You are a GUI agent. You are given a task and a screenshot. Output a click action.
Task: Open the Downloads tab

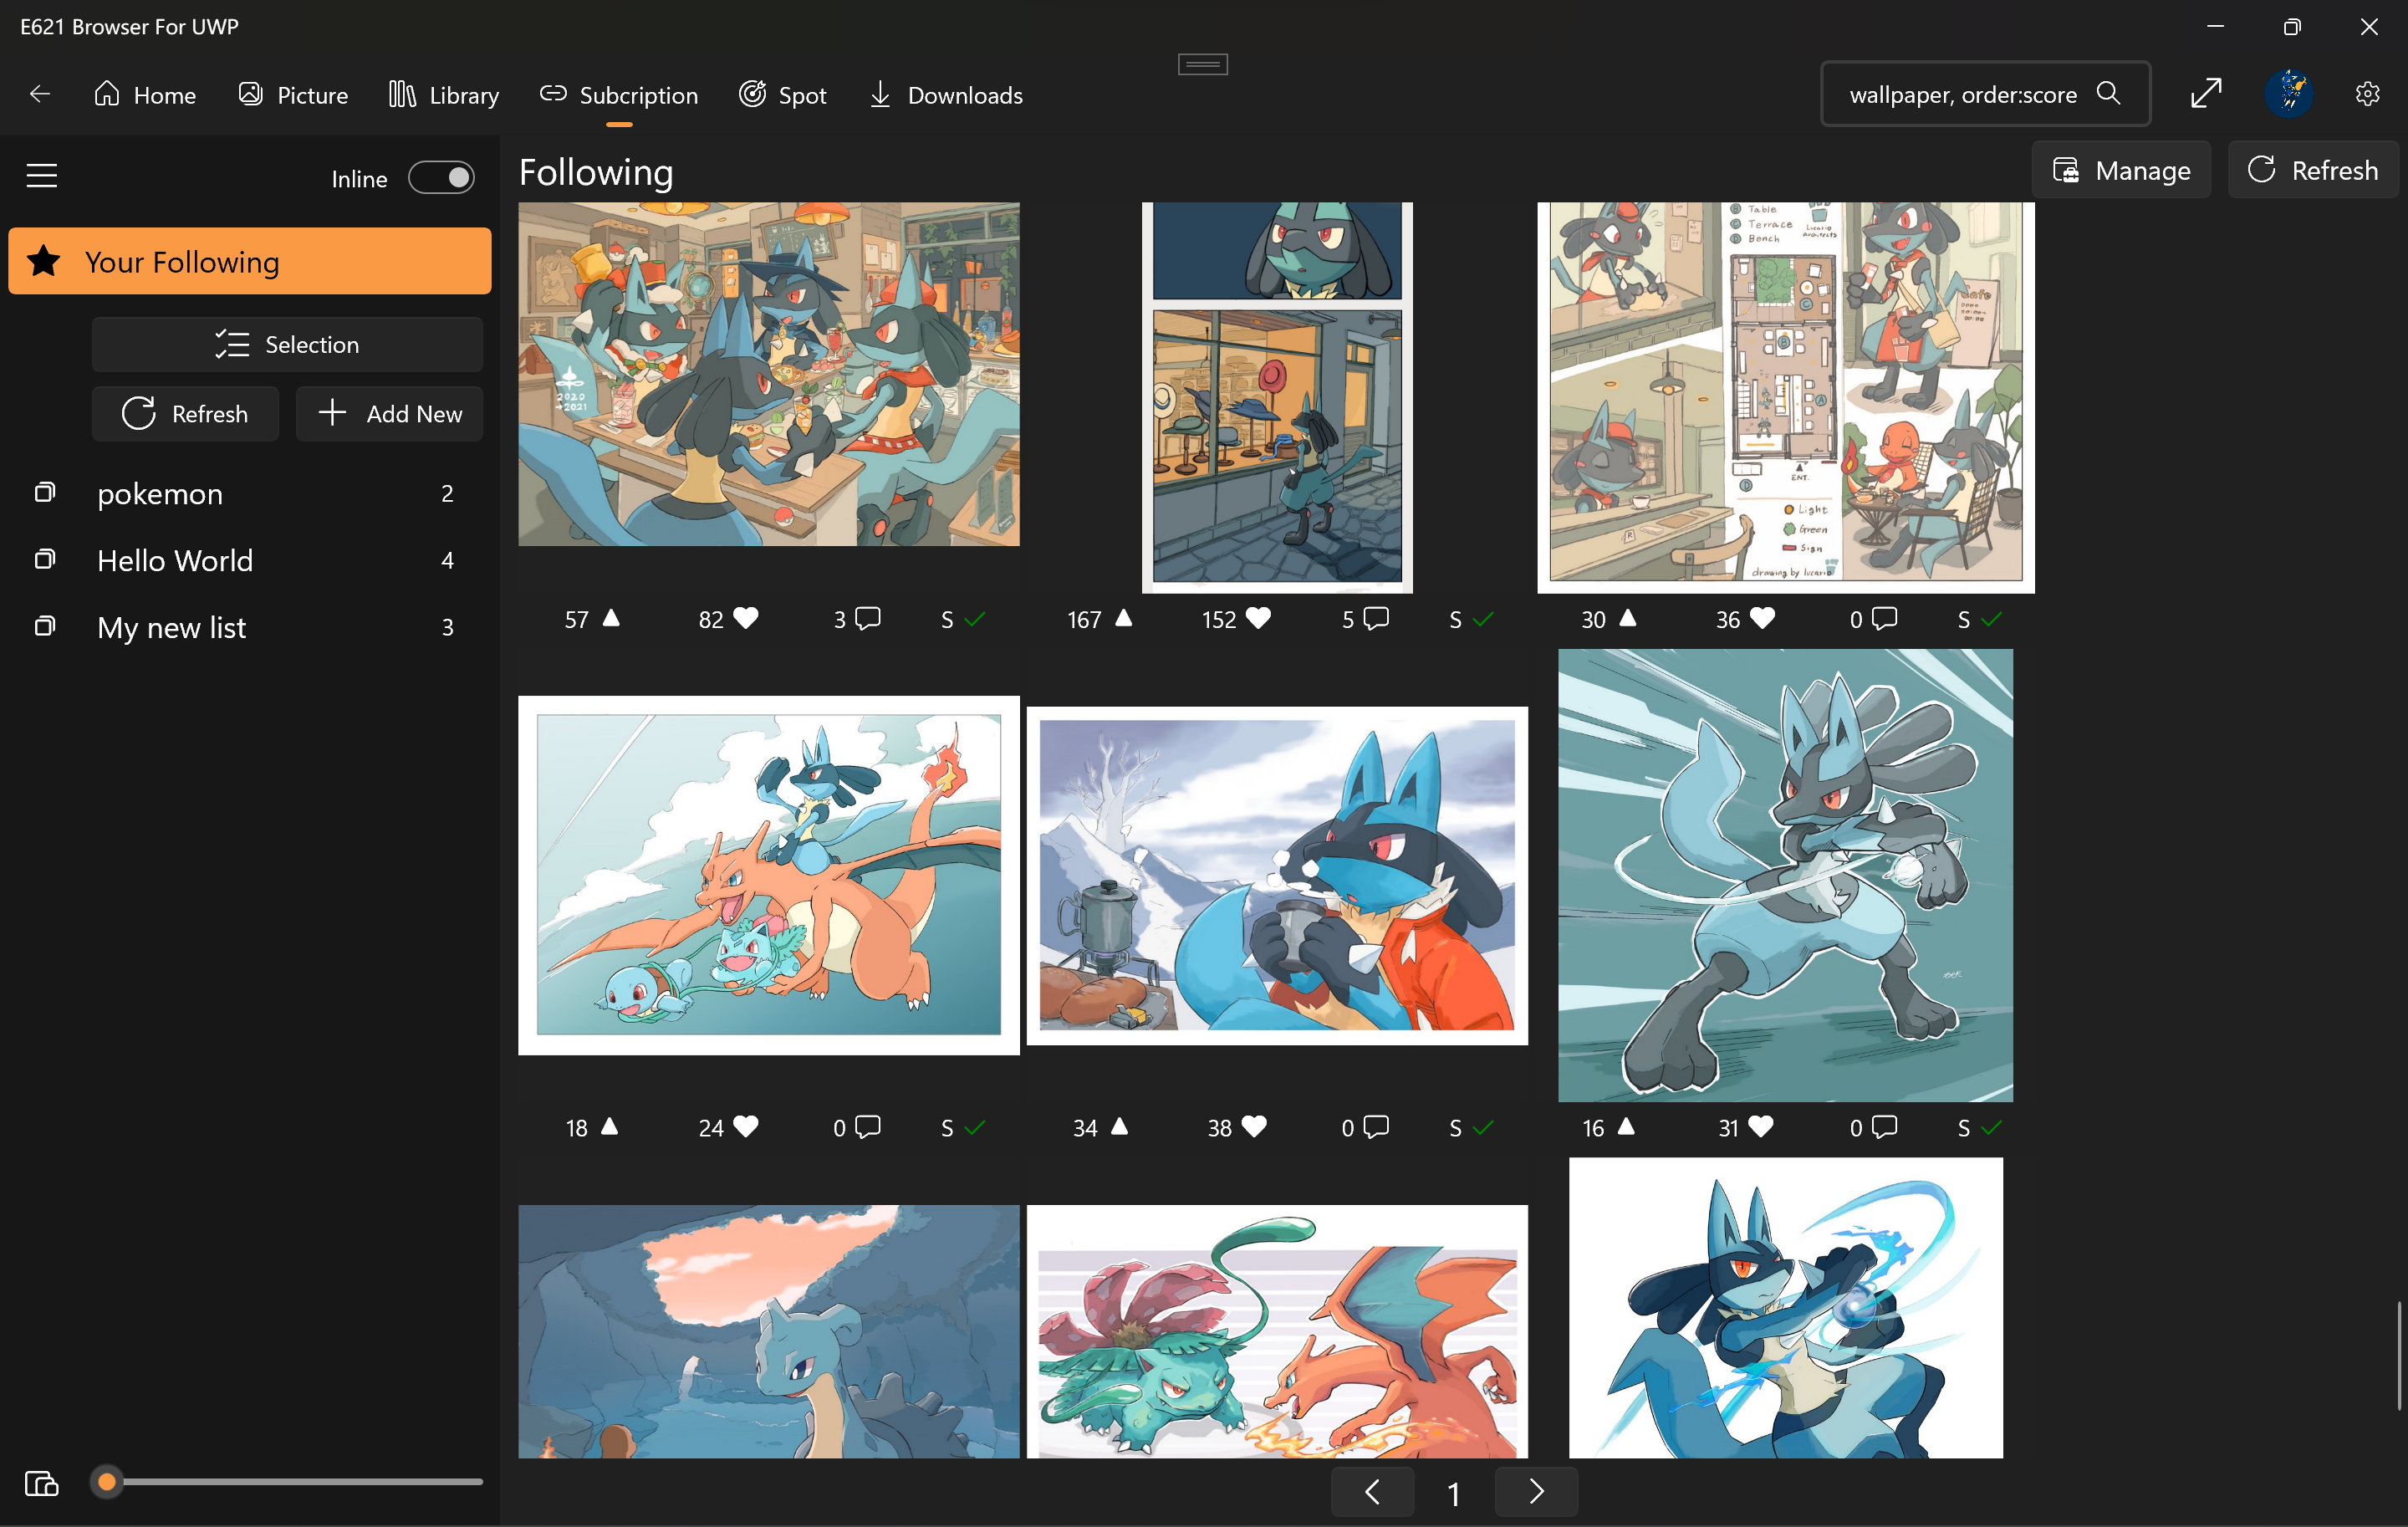(945, 95)
